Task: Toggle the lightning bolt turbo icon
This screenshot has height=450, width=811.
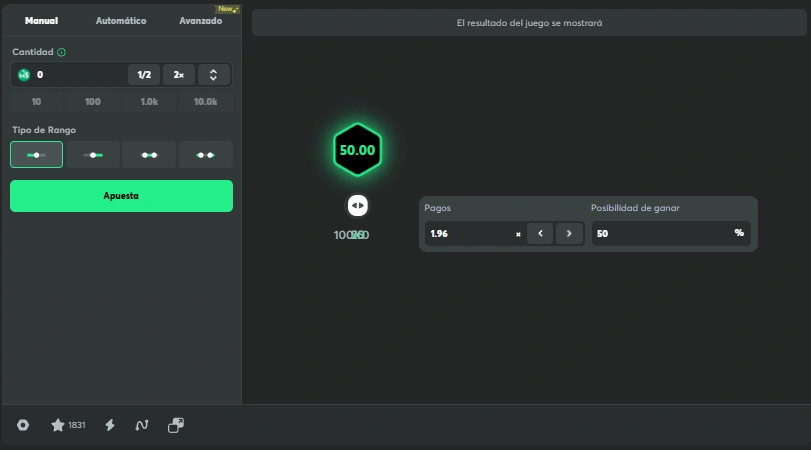Action: click(110, 425)
